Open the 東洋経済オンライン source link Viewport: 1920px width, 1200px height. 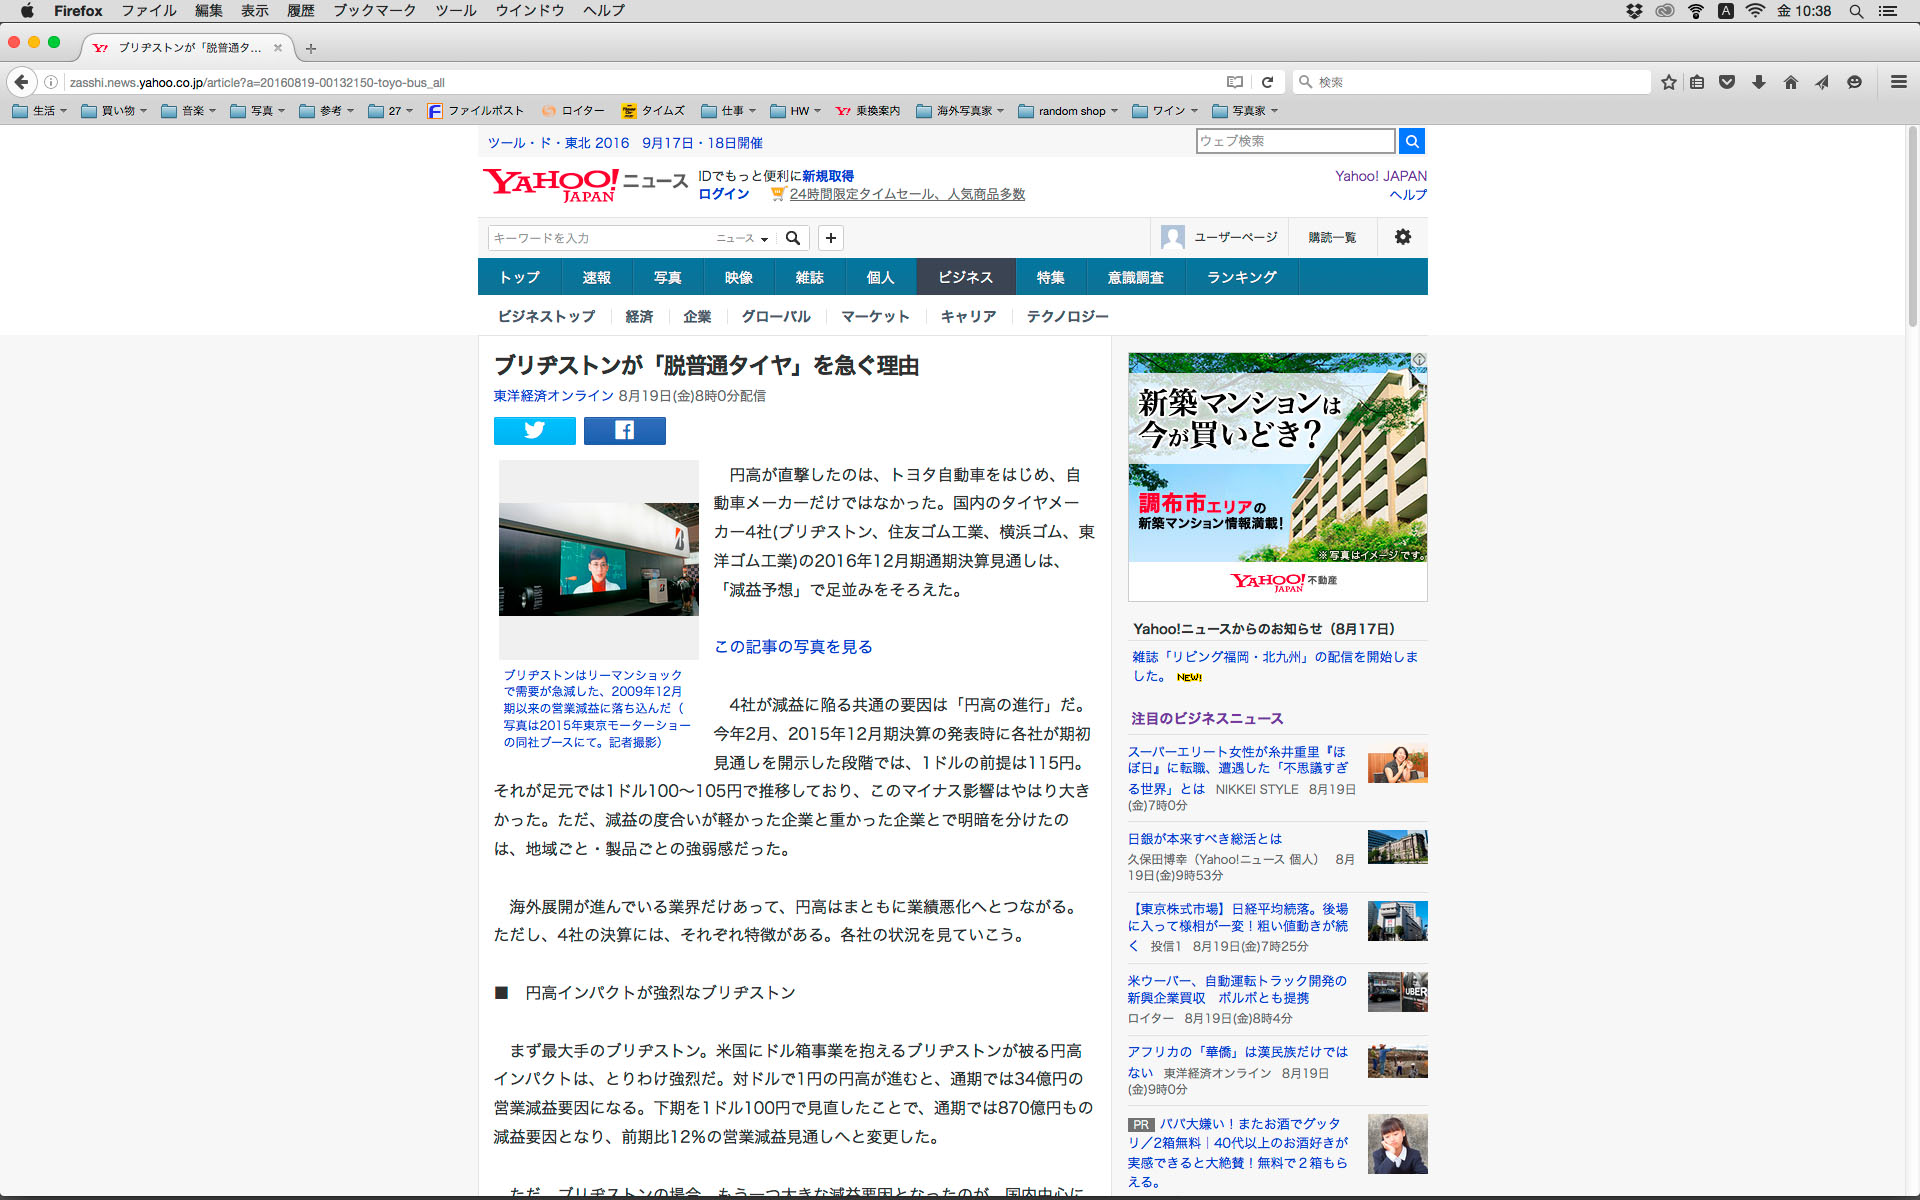pos(553,396)
